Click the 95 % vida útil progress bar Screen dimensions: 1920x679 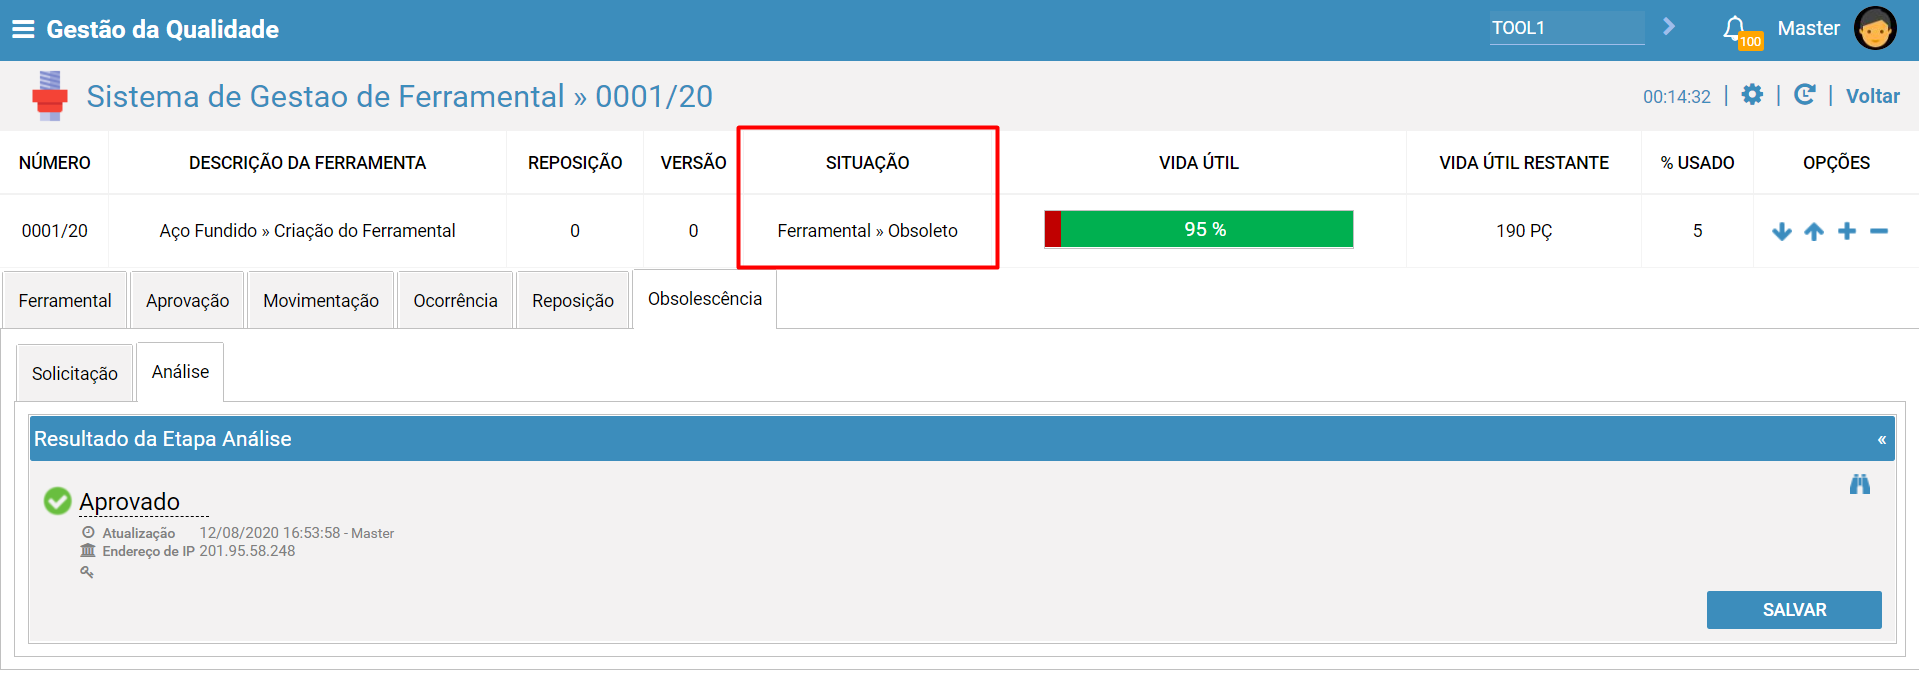[1199, 229]
